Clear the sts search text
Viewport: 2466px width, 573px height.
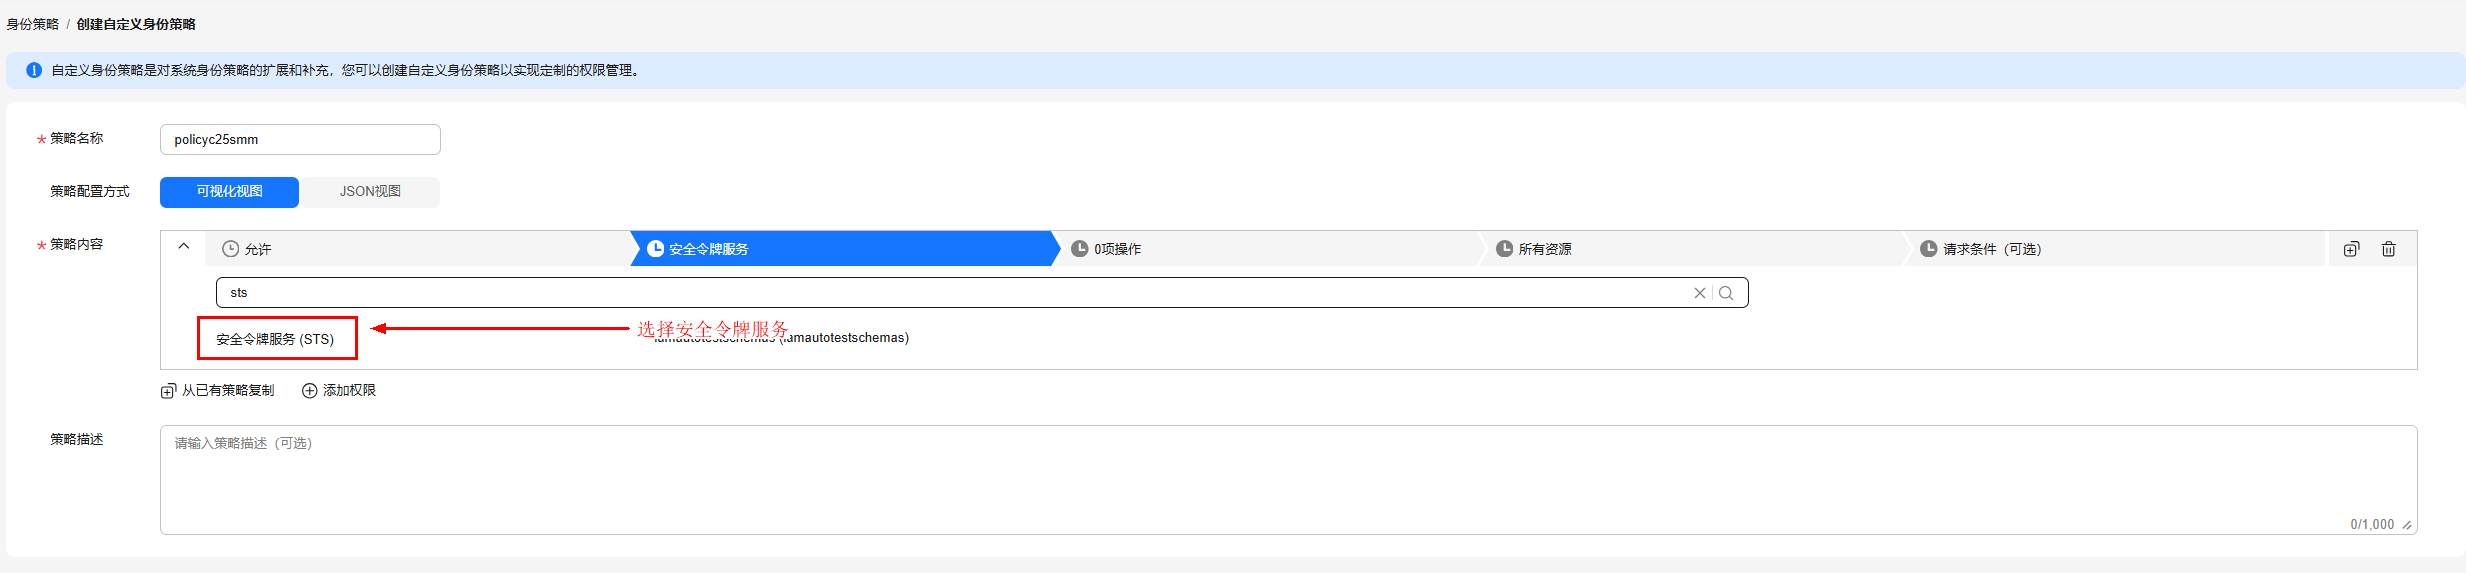[1699, 293]
